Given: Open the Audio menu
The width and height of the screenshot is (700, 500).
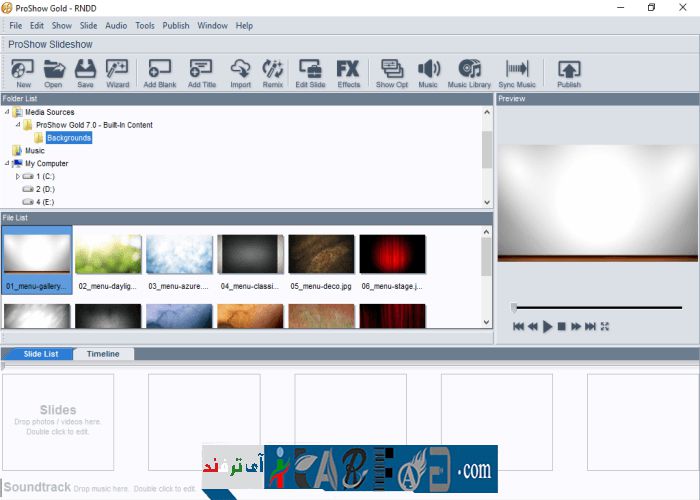Looking at the screenshot, I should (116, 25).
